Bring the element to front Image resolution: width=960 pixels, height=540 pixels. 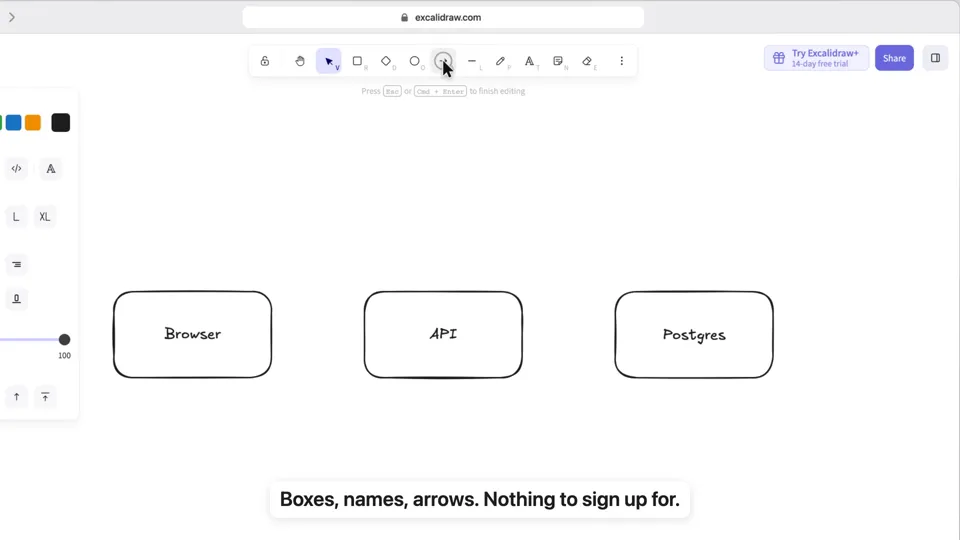(45, 397)
